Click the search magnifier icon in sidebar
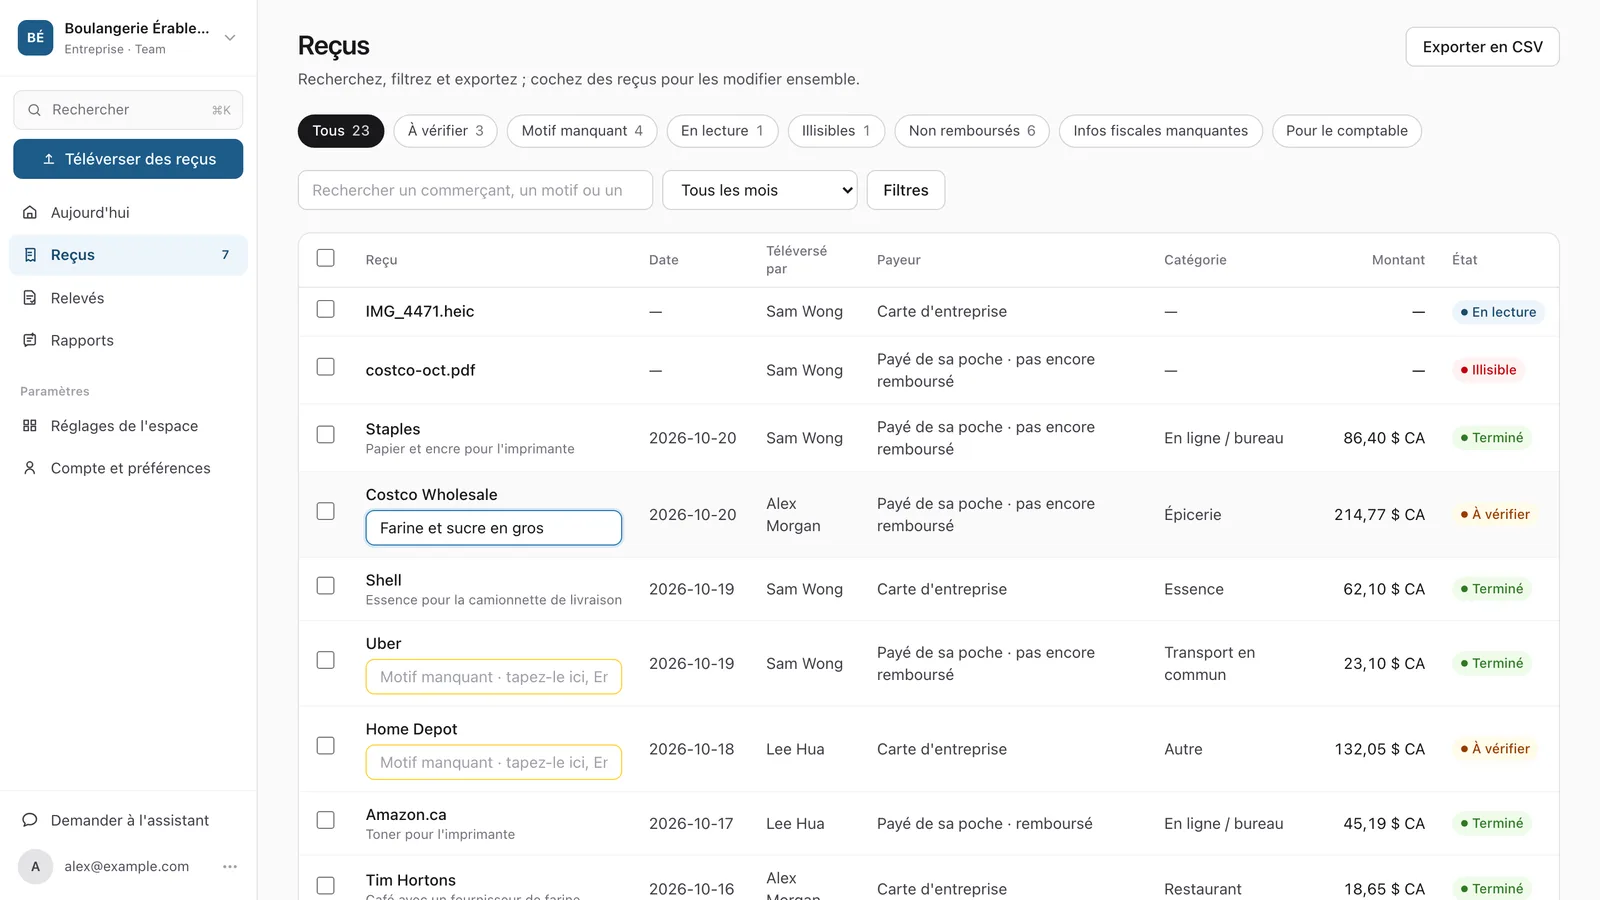The width and height of the screenshot is (1600, 900). coord(34,110)
